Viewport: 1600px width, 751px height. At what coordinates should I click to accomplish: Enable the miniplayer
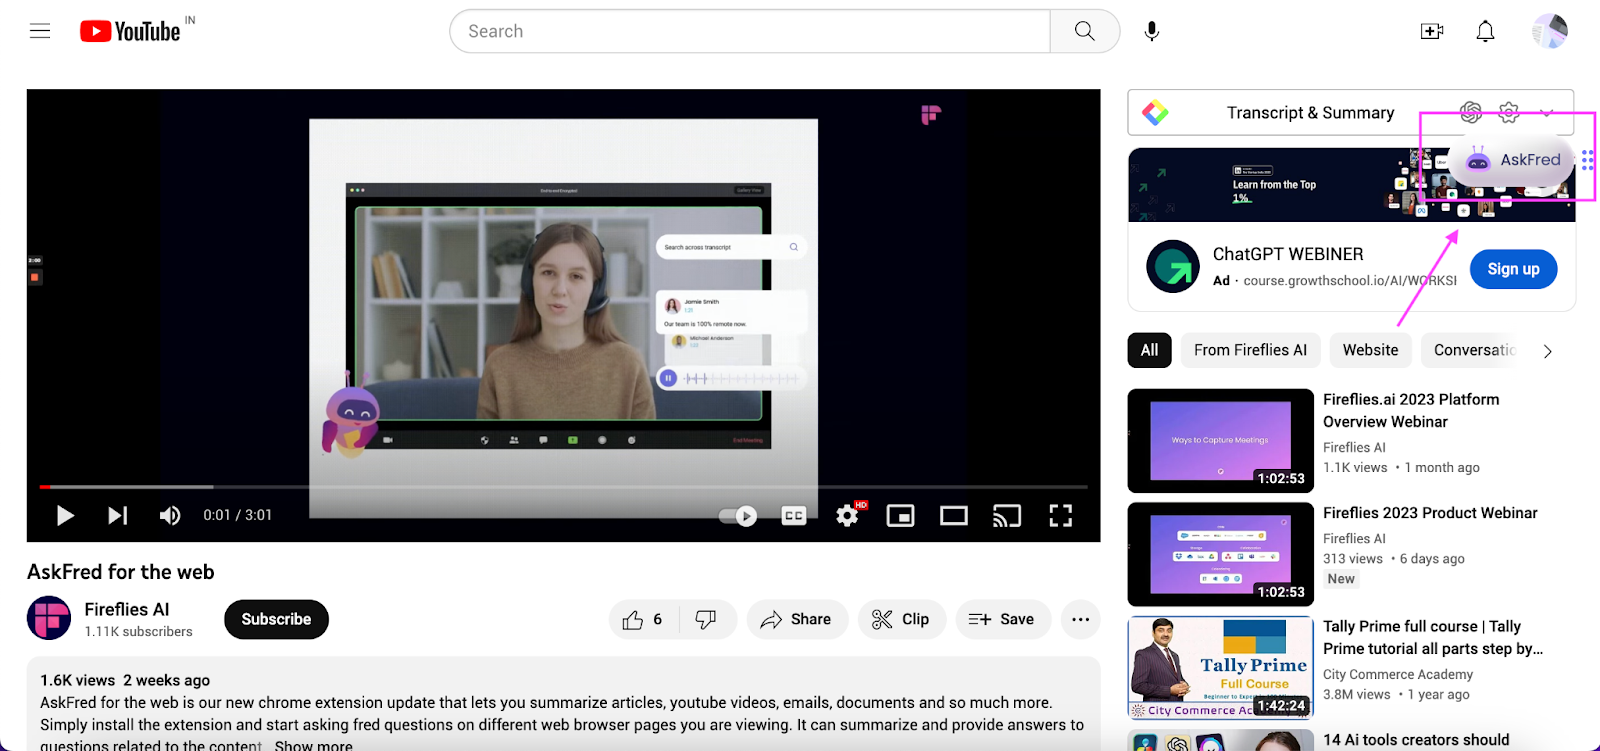(901, 516)
